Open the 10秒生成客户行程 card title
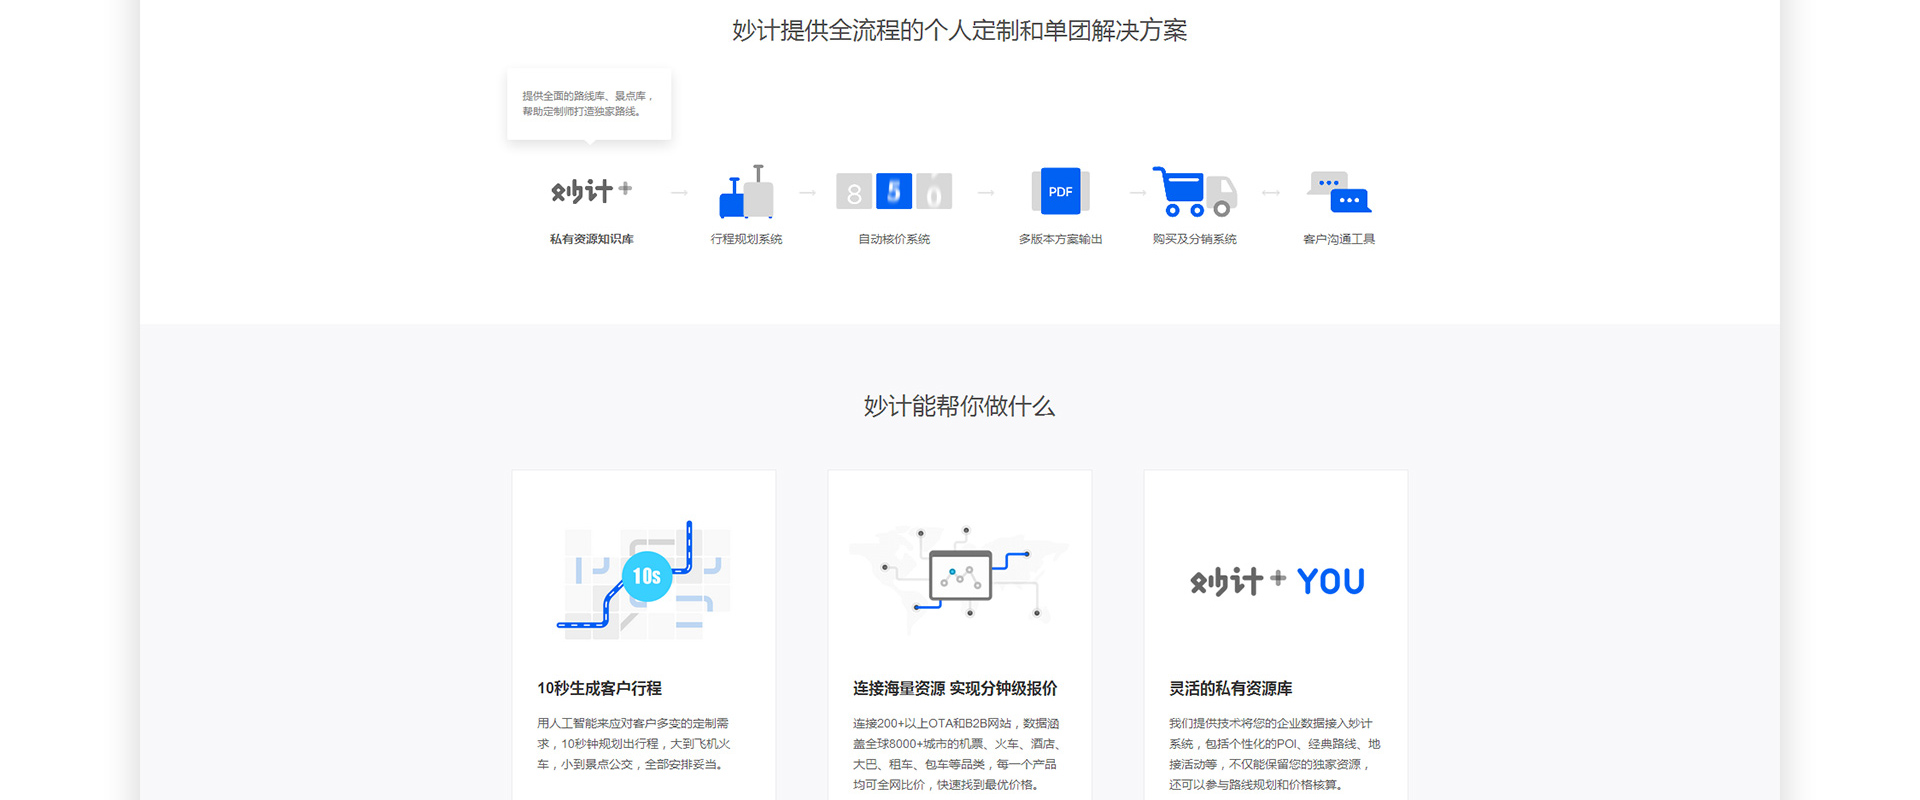The image size is (1920, 800). tap(599, 688)
